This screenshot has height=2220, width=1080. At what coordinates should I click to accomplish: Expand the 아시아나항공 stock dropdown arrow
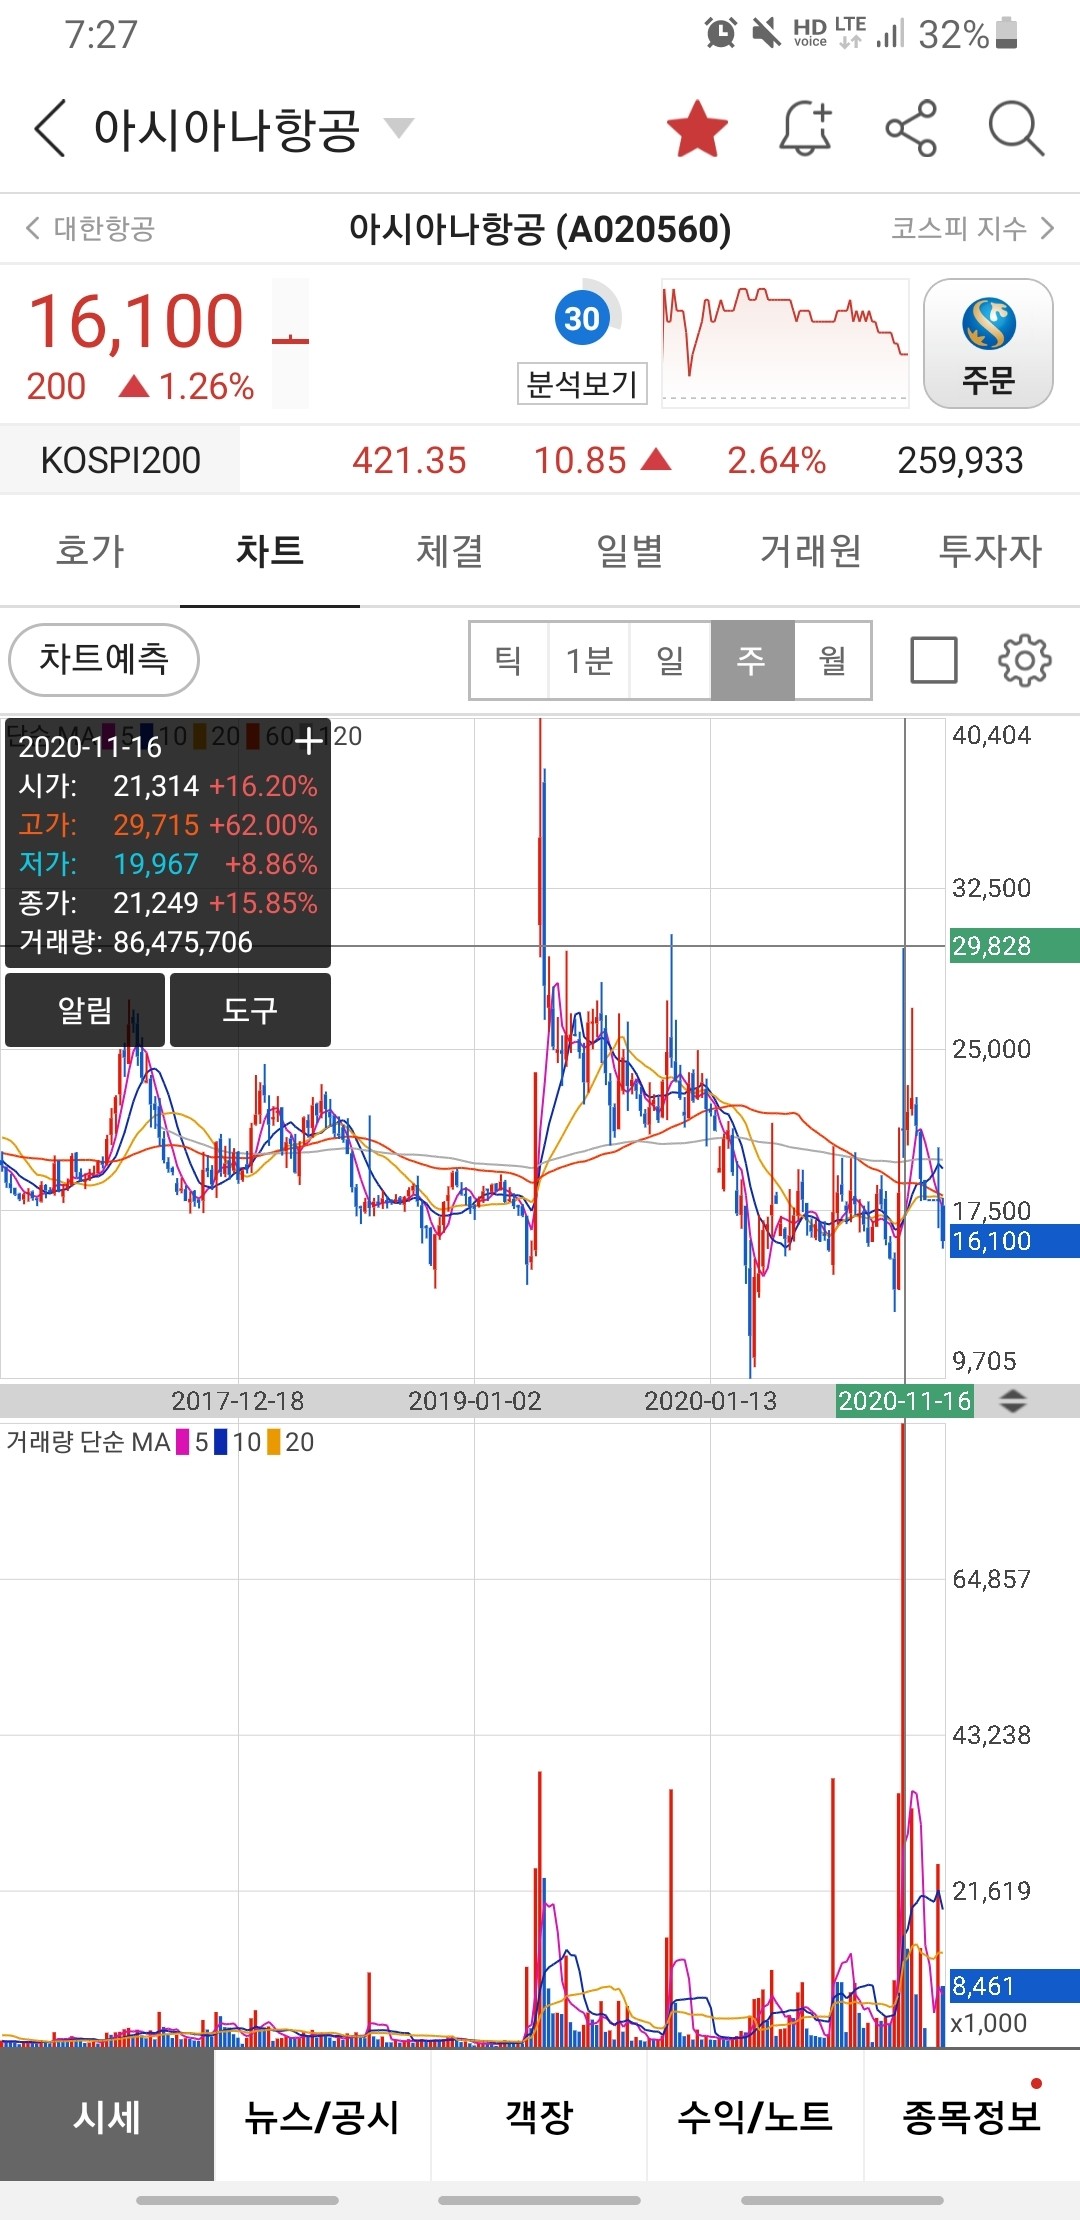399,127
